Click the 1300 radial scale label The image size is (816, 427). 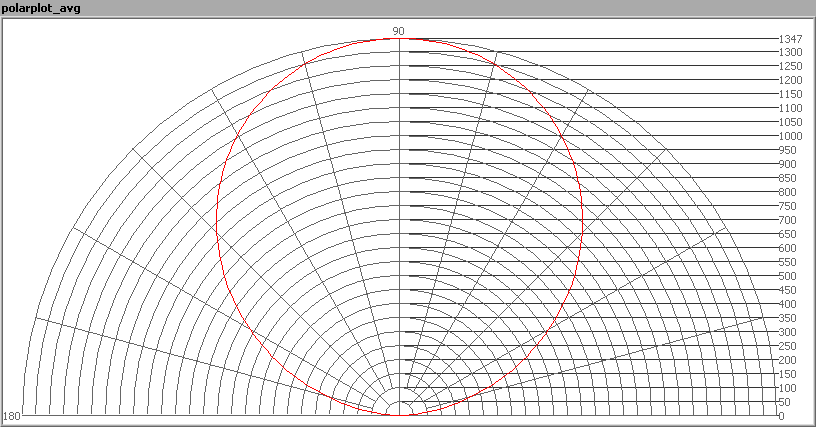(x=790, y=52)
